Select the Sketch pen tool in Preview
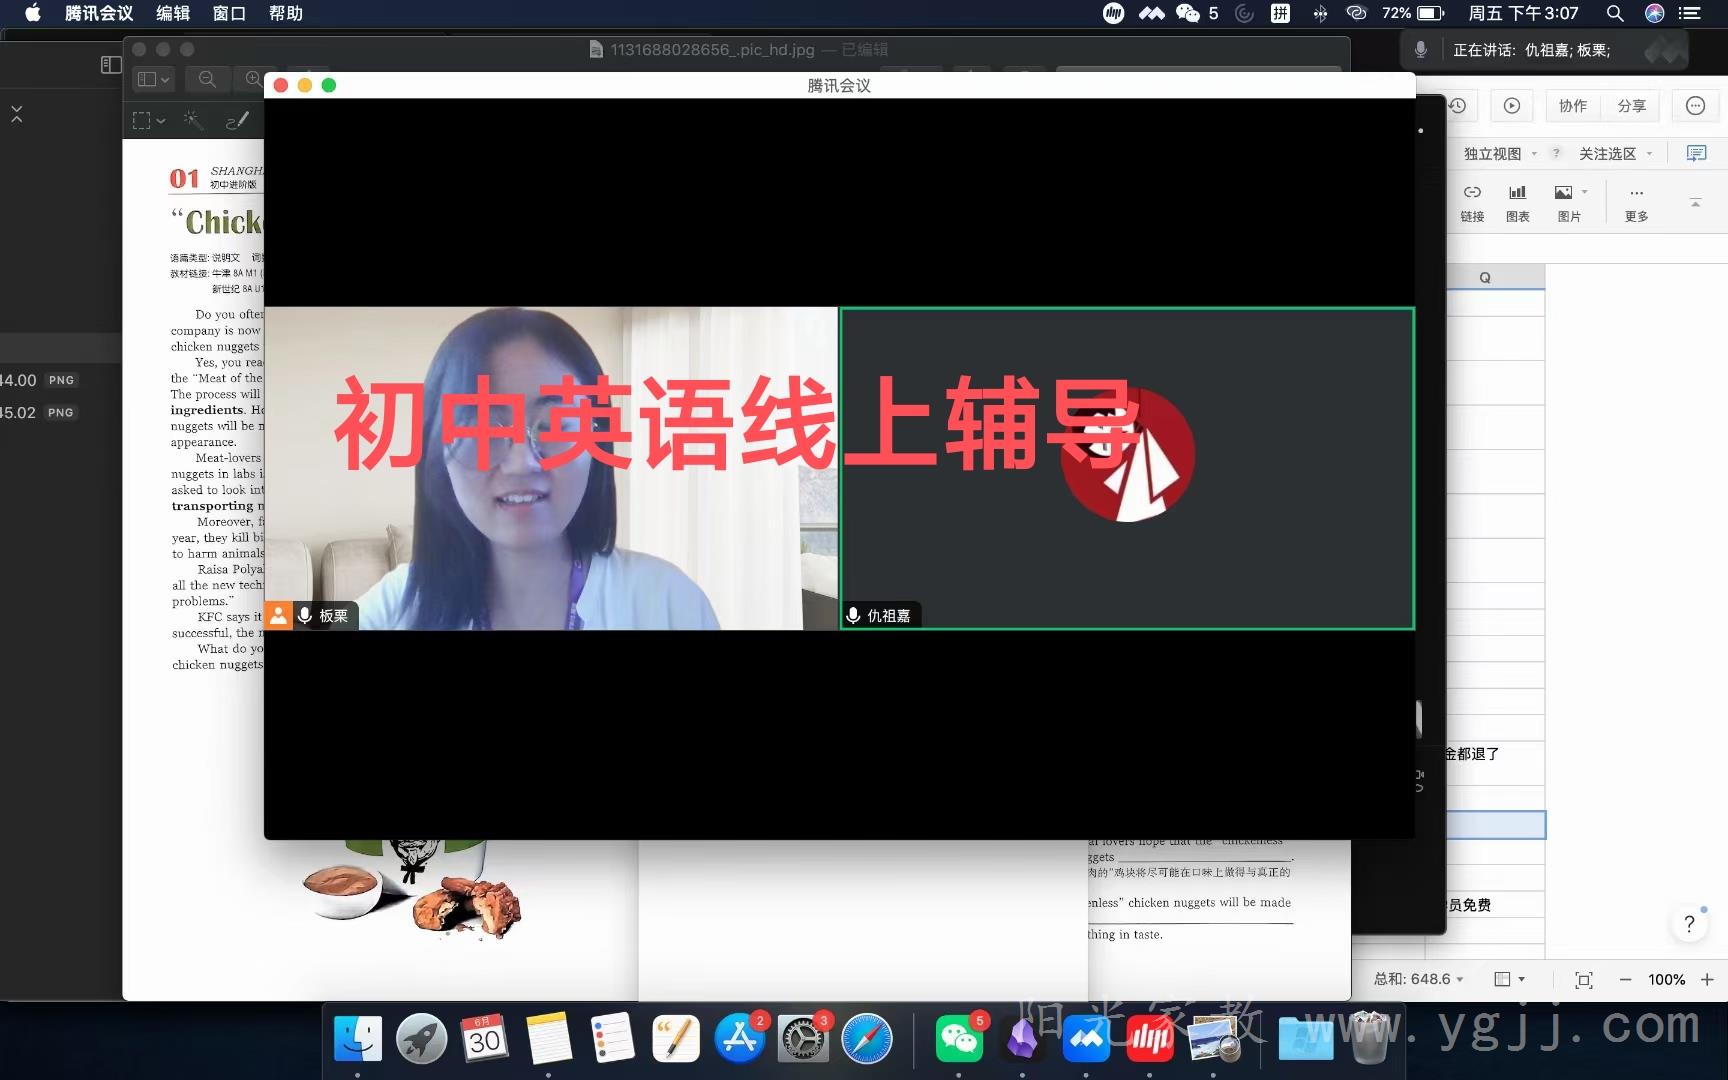The height and width of the screenshot is (1080, 1728). (237, 121)
